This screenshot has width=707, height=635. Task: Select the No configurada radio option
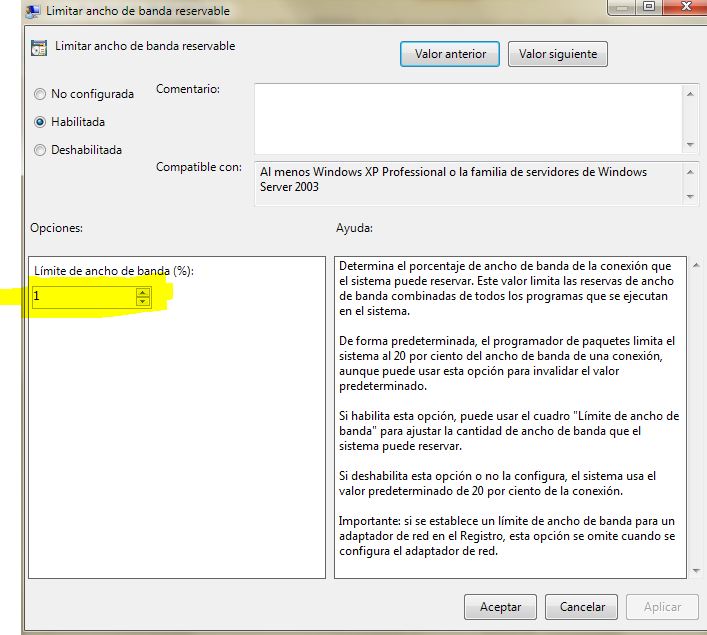tap(84, 94)
